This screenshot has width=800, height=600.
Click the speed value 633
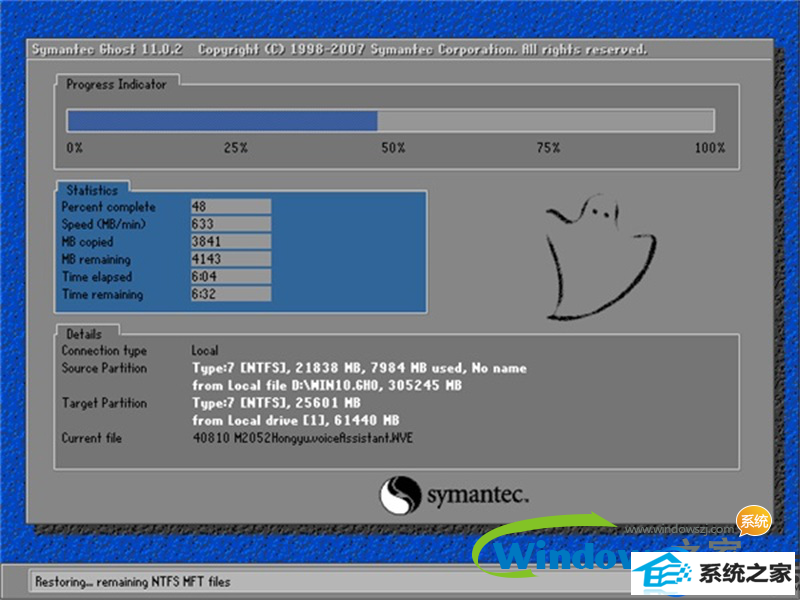click(x=231, y=223)
